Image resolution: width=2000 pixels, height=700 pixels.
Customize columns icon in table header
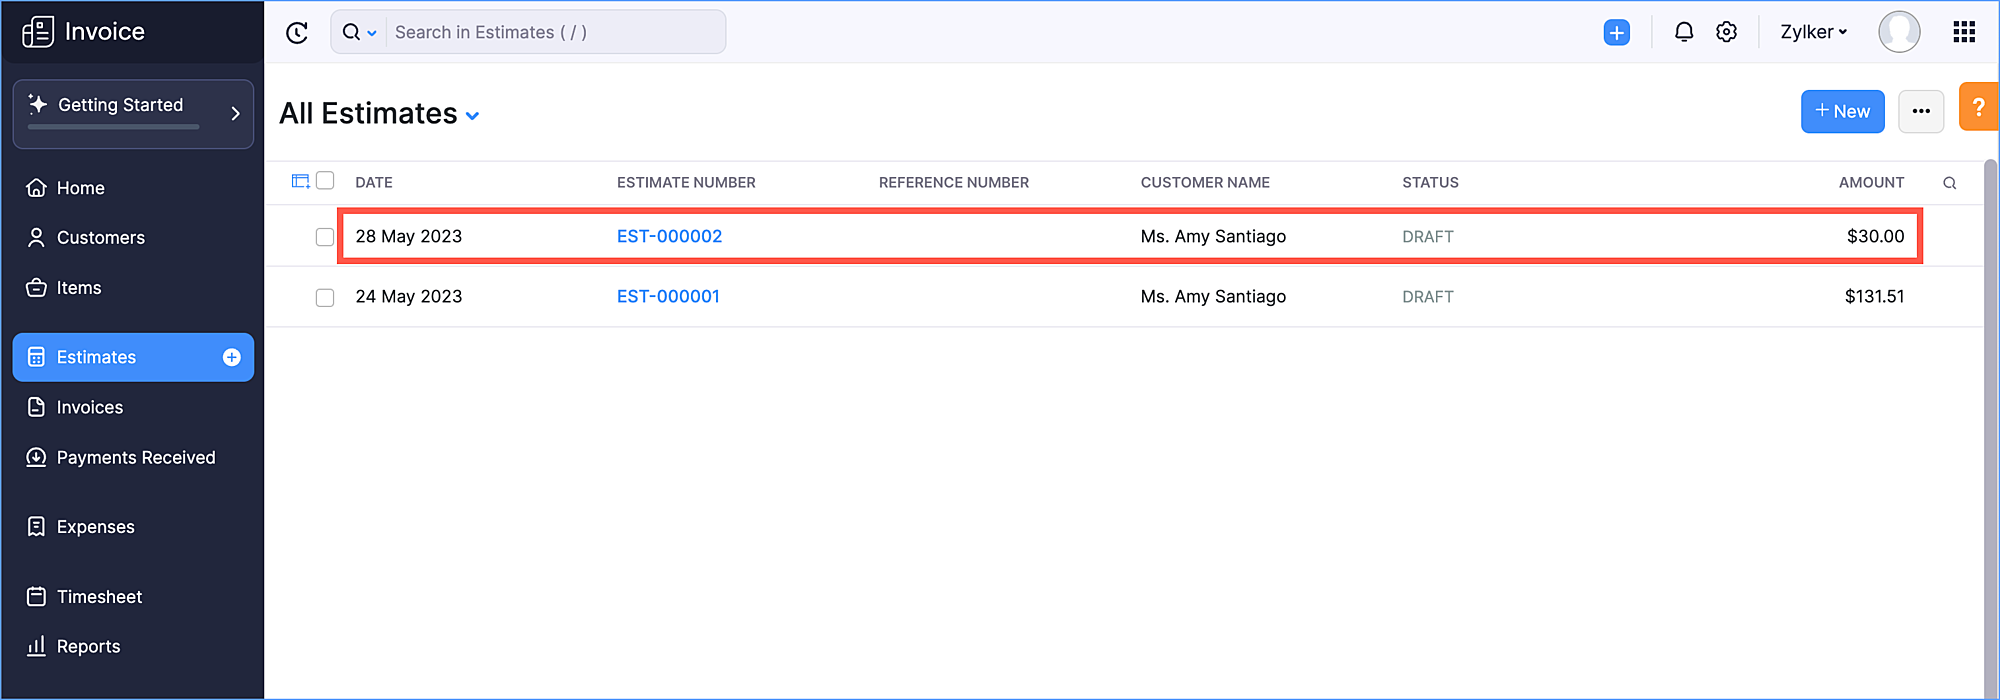pyautogui.click(x=300, y=181)
